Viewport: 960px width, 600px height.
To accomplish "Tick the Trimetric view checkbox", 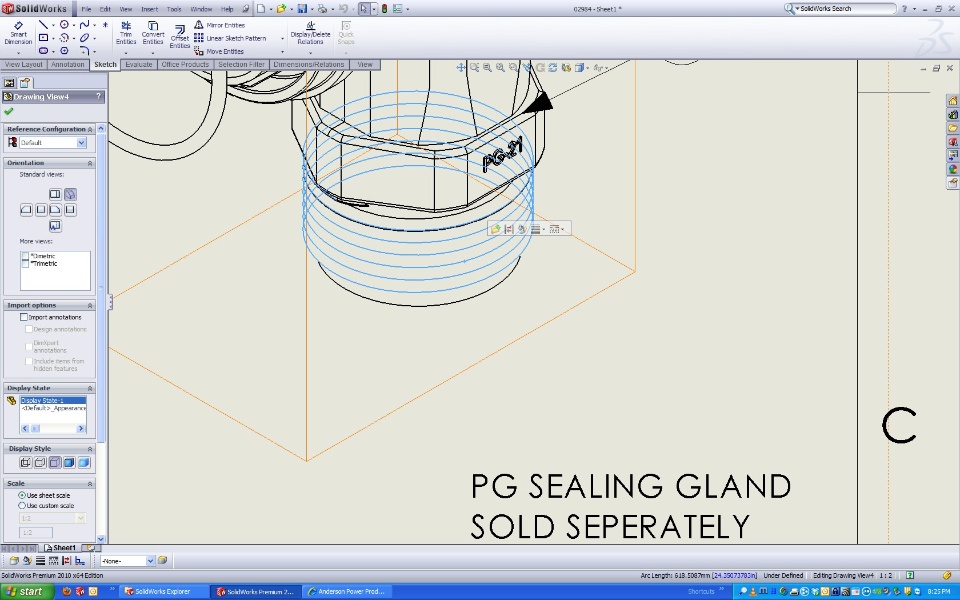I will pyautogui.click(x=25, y=263).
